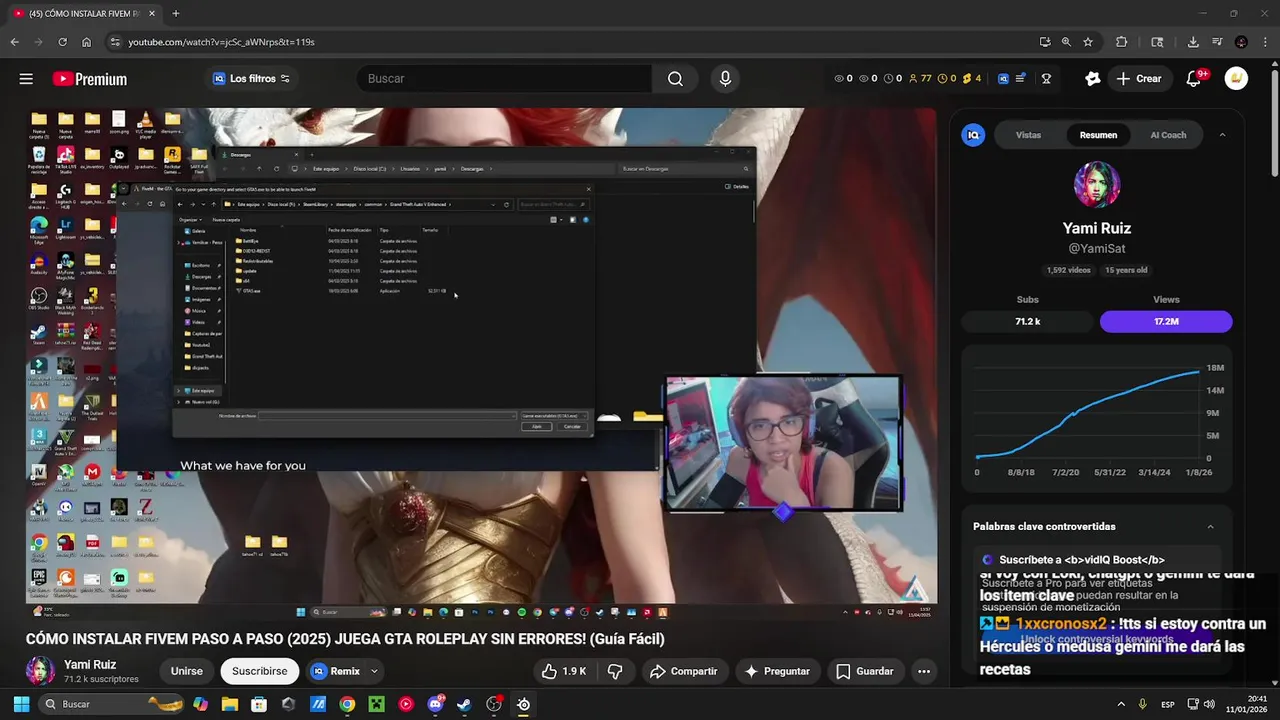
Task: Click the video title text
Action: 345,639
